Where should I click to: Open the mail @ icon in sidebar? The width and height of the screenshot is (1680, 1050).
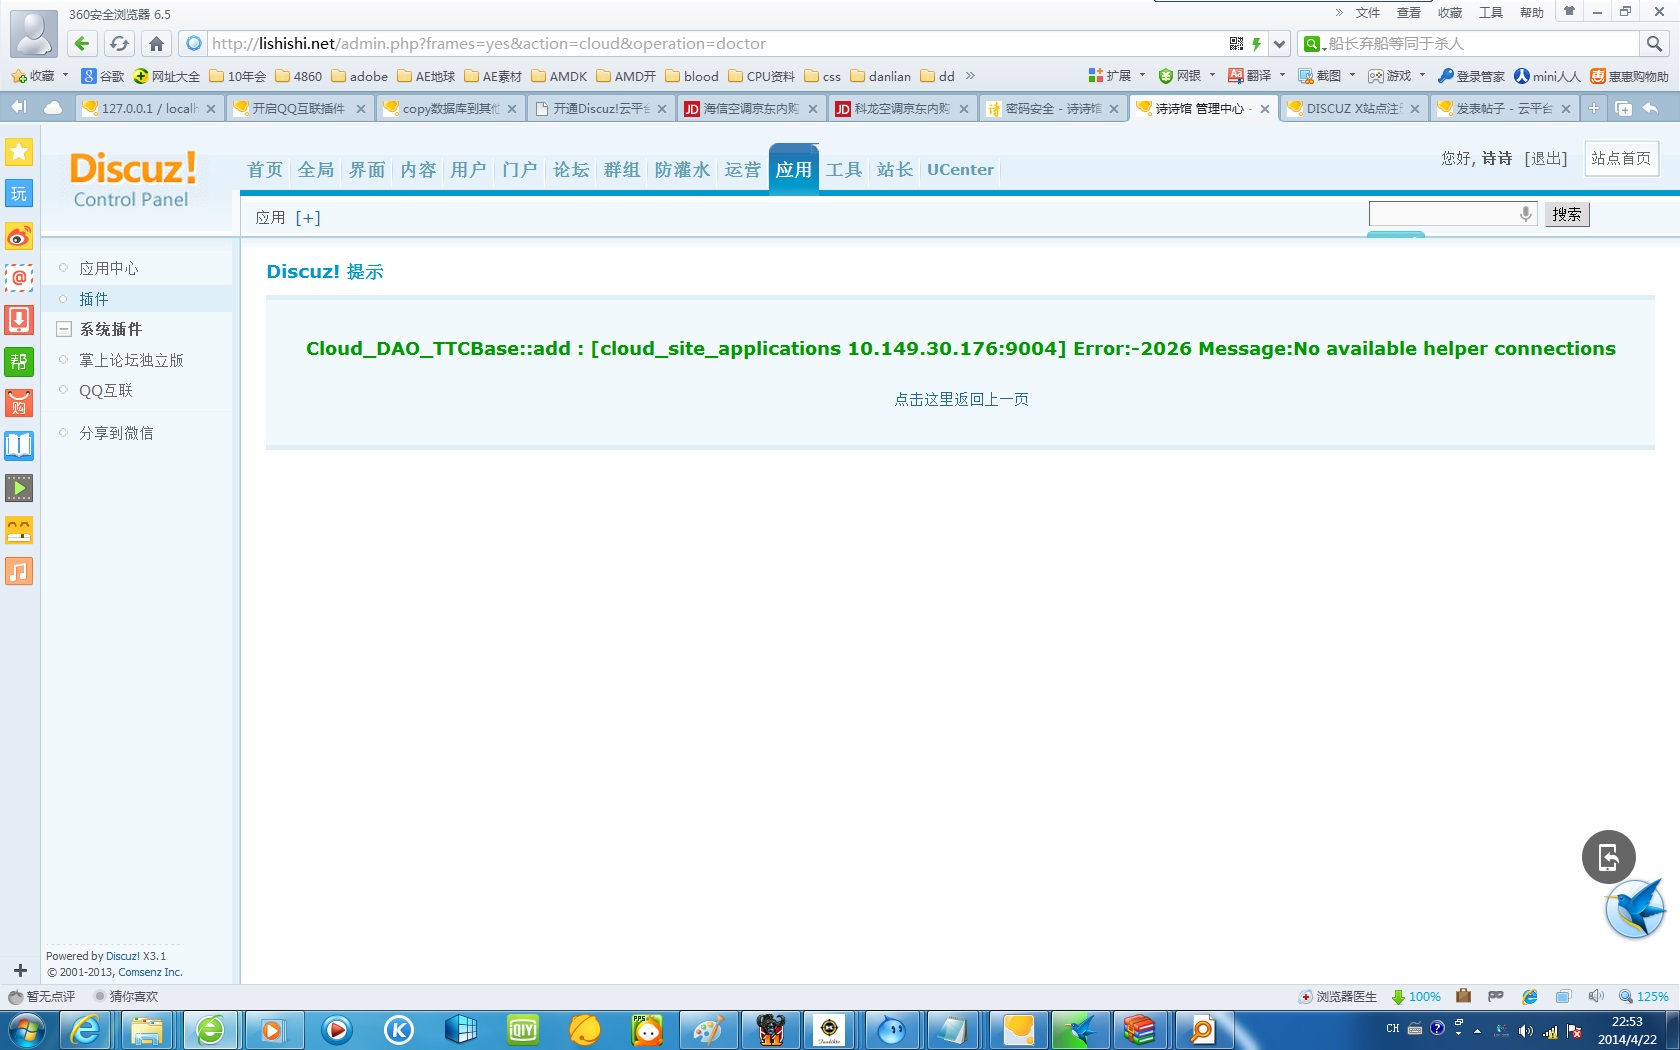pyautogui.click(x=19, y=278)
